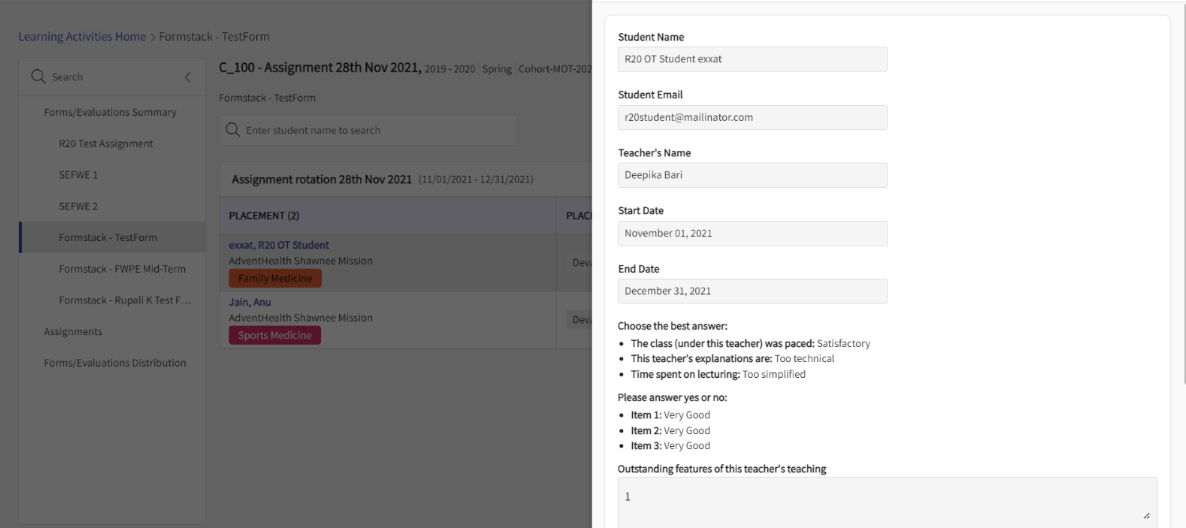Collapse the sidebar with the chevron arrow
Image resolution: width=1186 pixels, height=528 pixels.
[x=187, y=77]
